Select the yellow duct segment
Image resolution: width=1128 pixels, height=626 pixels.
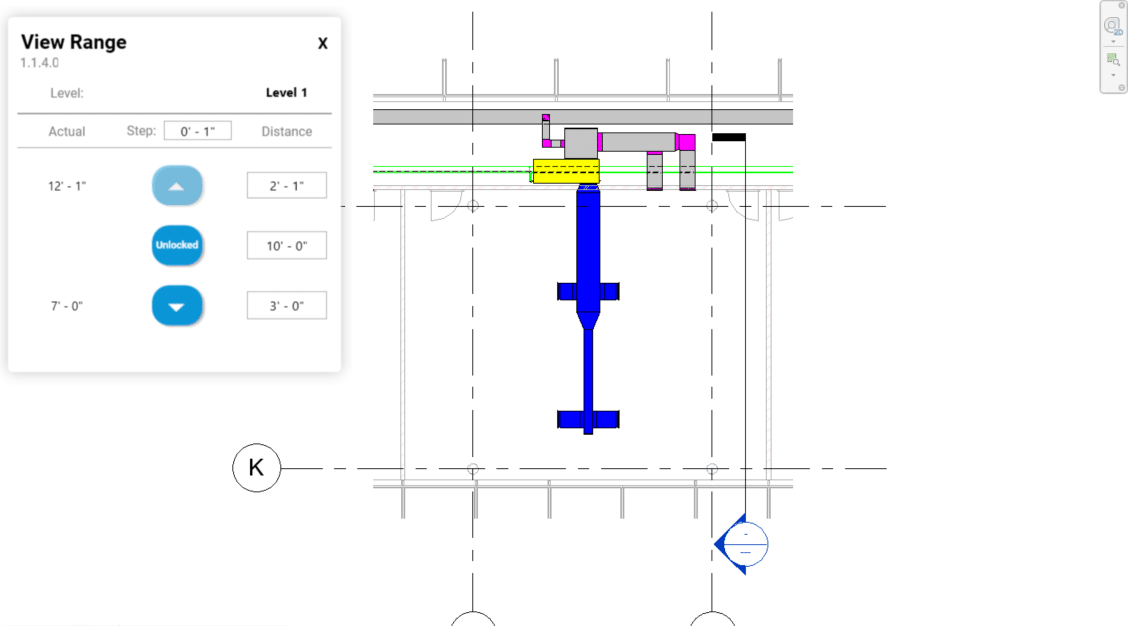click(566, 171)
